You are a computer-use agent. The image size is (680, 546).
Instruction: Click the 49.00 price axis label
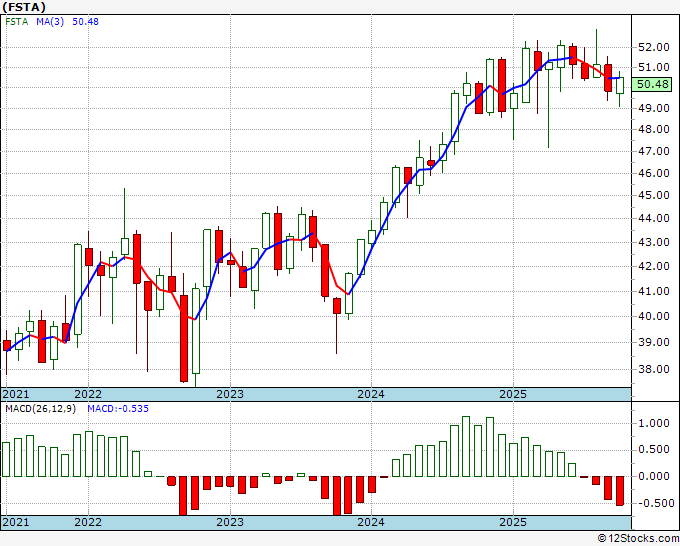pos(654,108)
